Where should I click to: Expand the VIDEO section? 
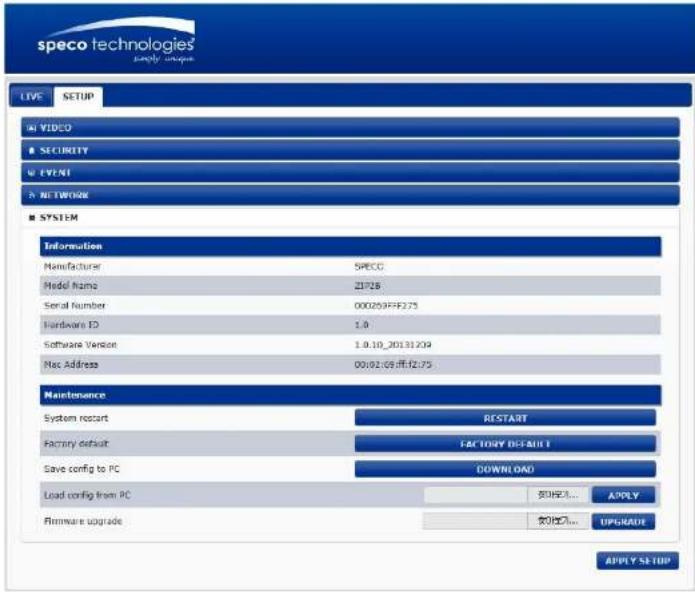pyautogui.click(x=350, y=128)
